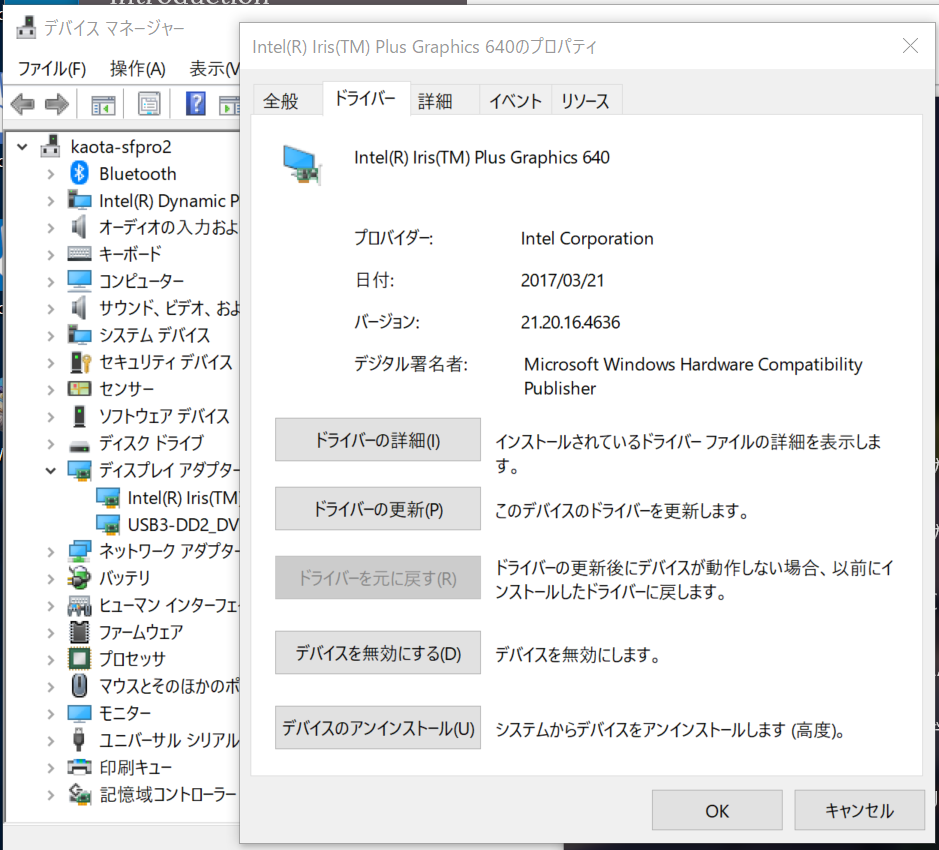Switch to the イベント tab
Viewport: 939px width, 850px height.
click(515, 101)
